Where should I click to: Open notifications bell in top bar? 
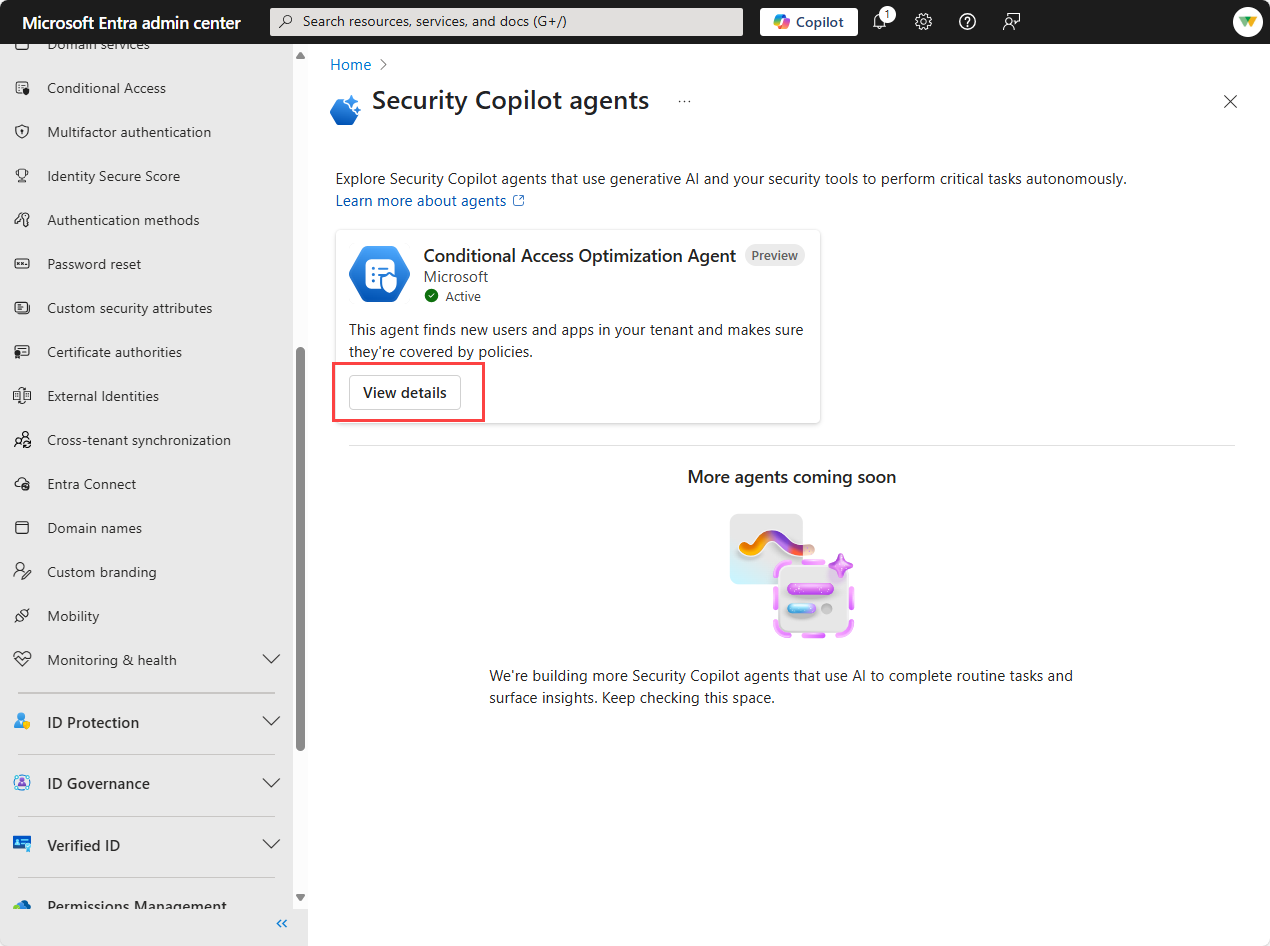coord(880,22)
